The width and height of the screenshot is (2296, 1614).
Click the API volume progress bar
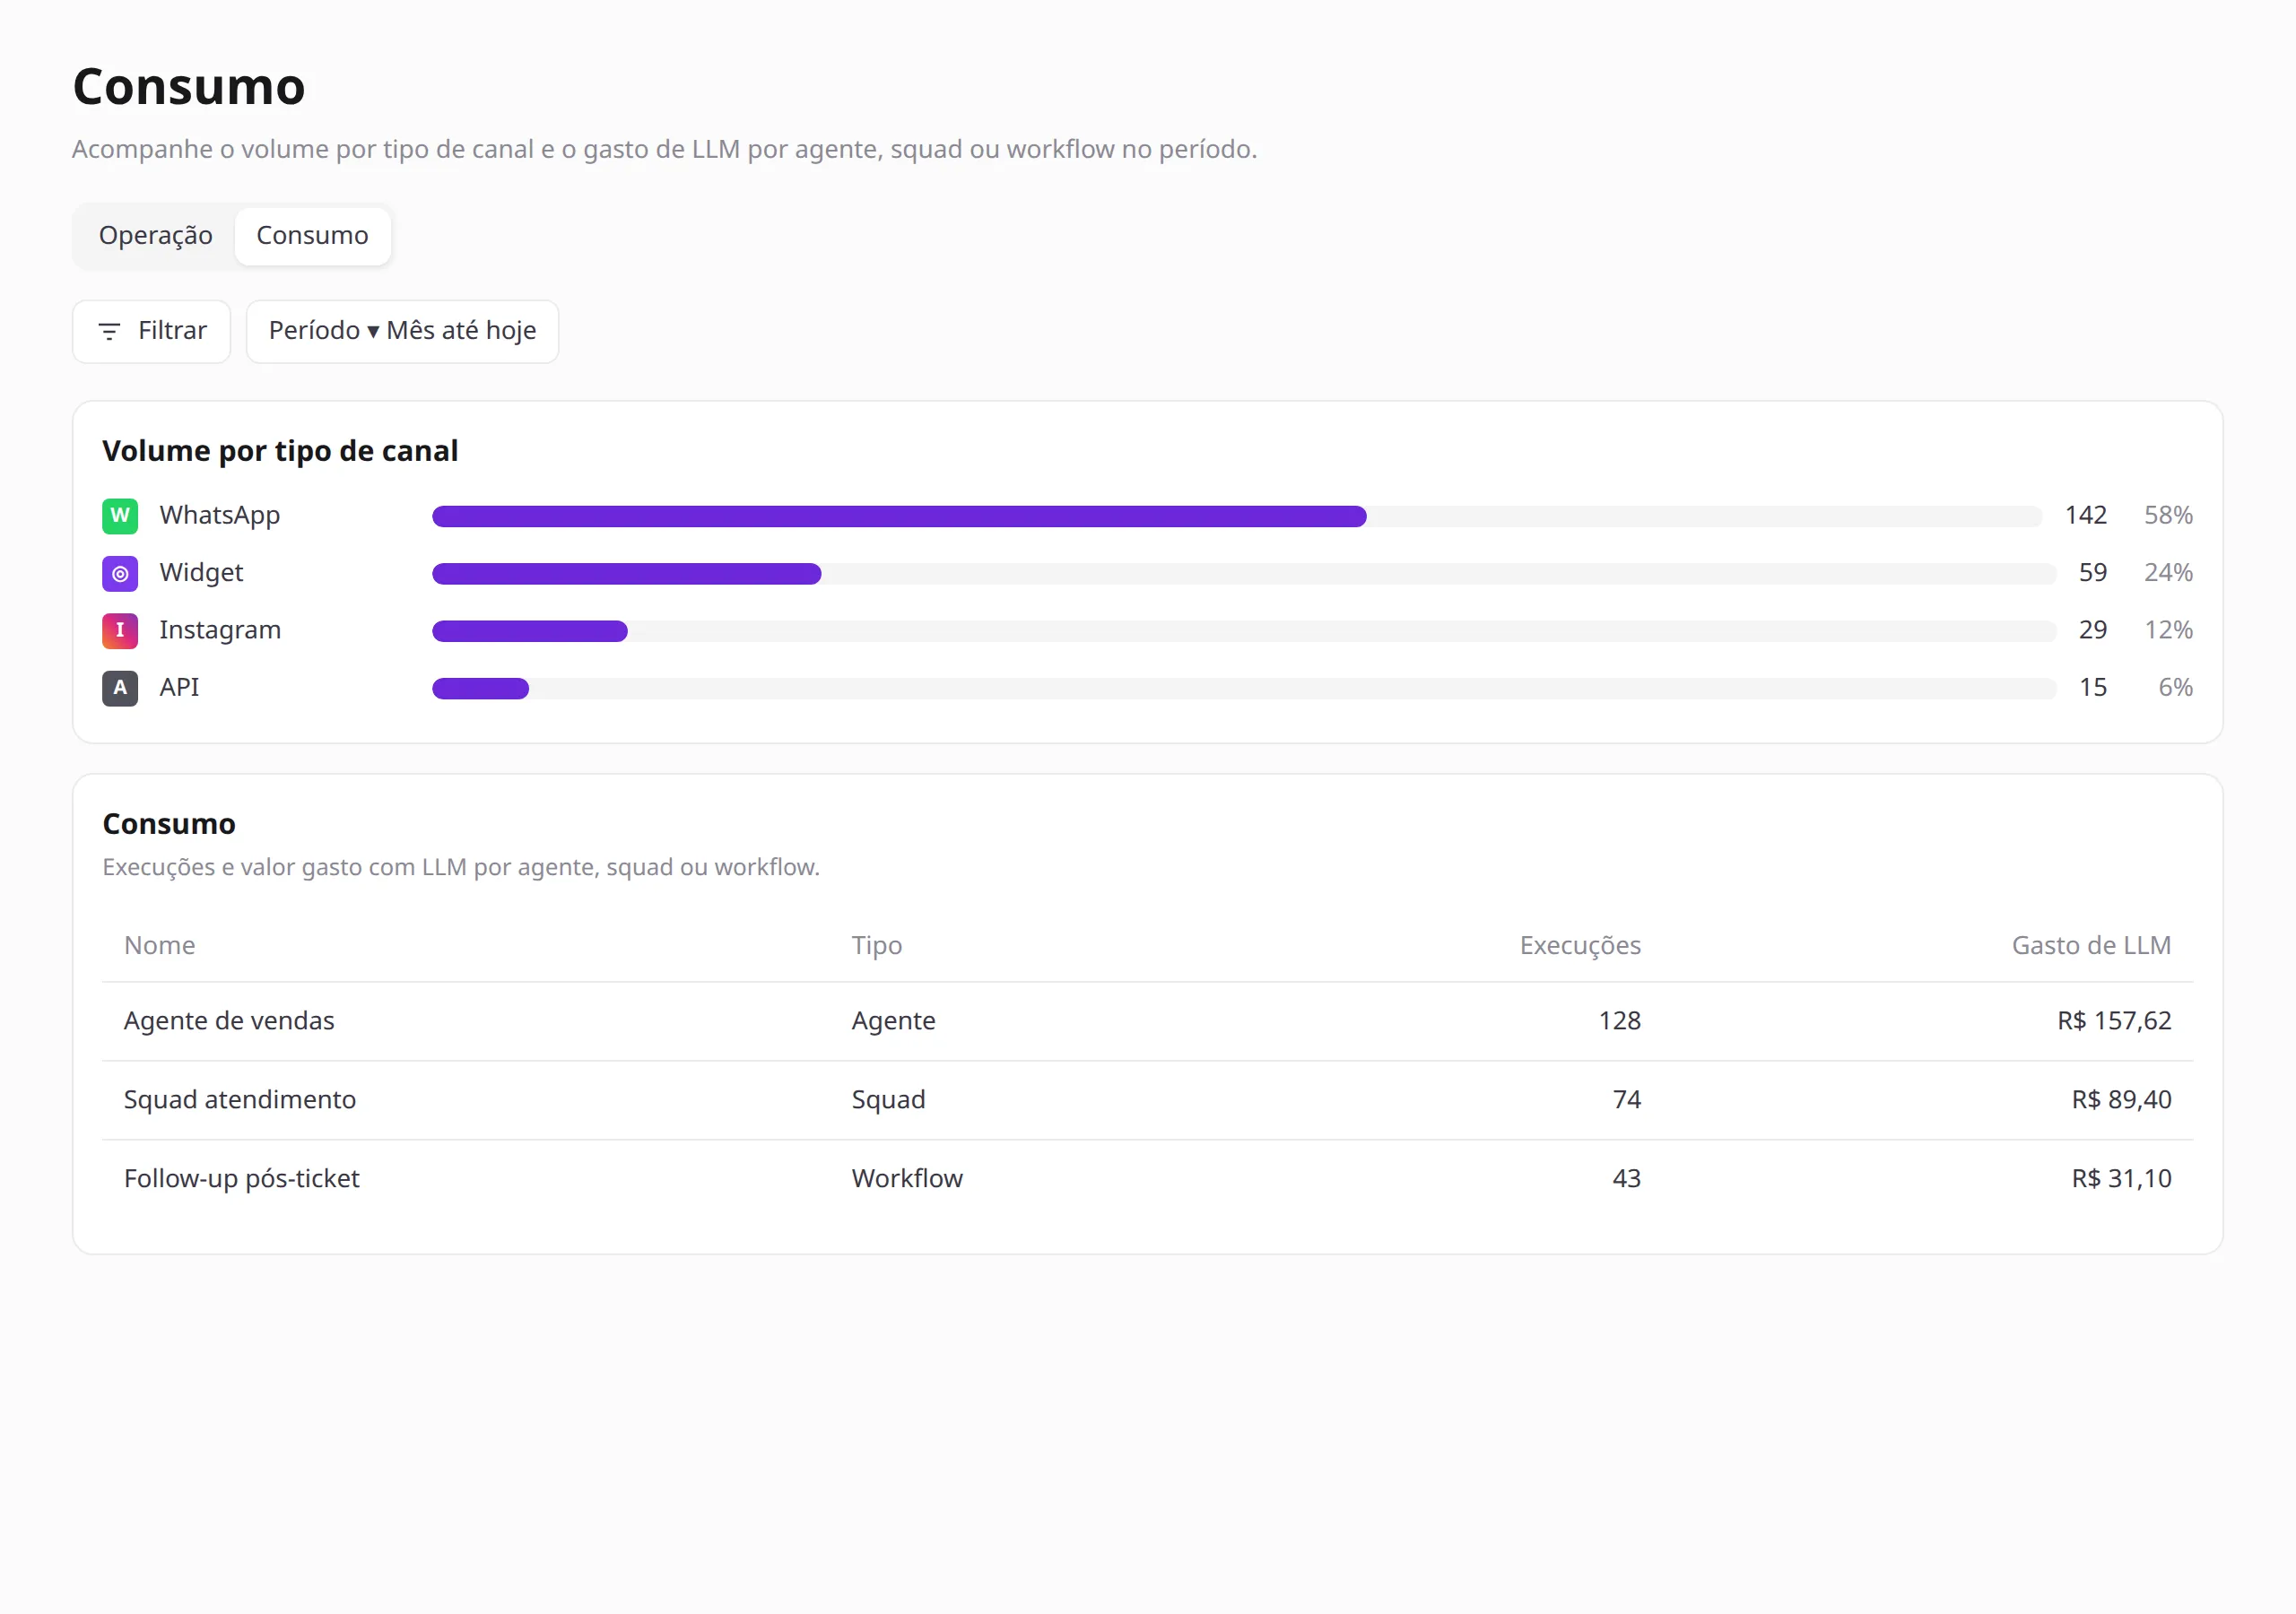pyautogui.click(x=1244, y=688)
